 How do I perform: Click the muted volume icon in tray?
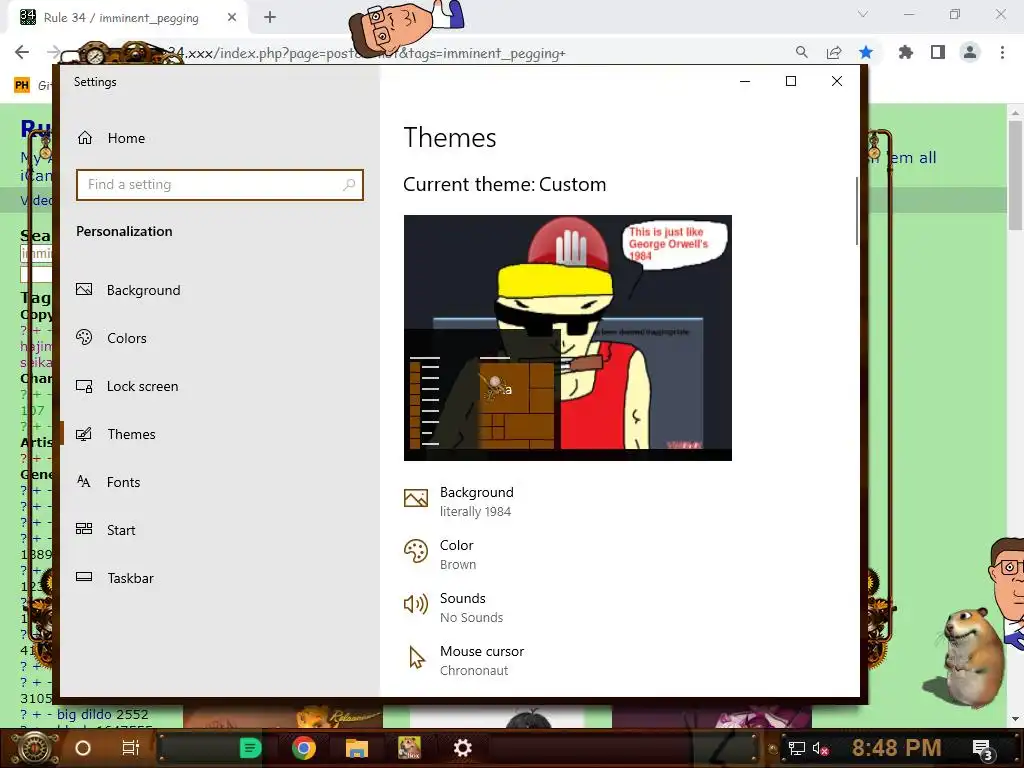(820, 748)
